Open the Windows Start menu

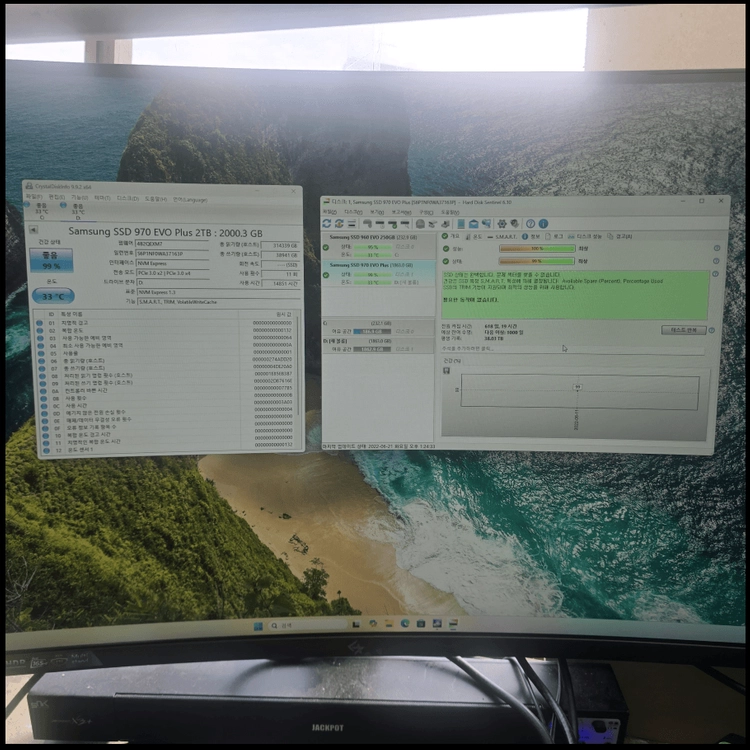click(258, 626)
